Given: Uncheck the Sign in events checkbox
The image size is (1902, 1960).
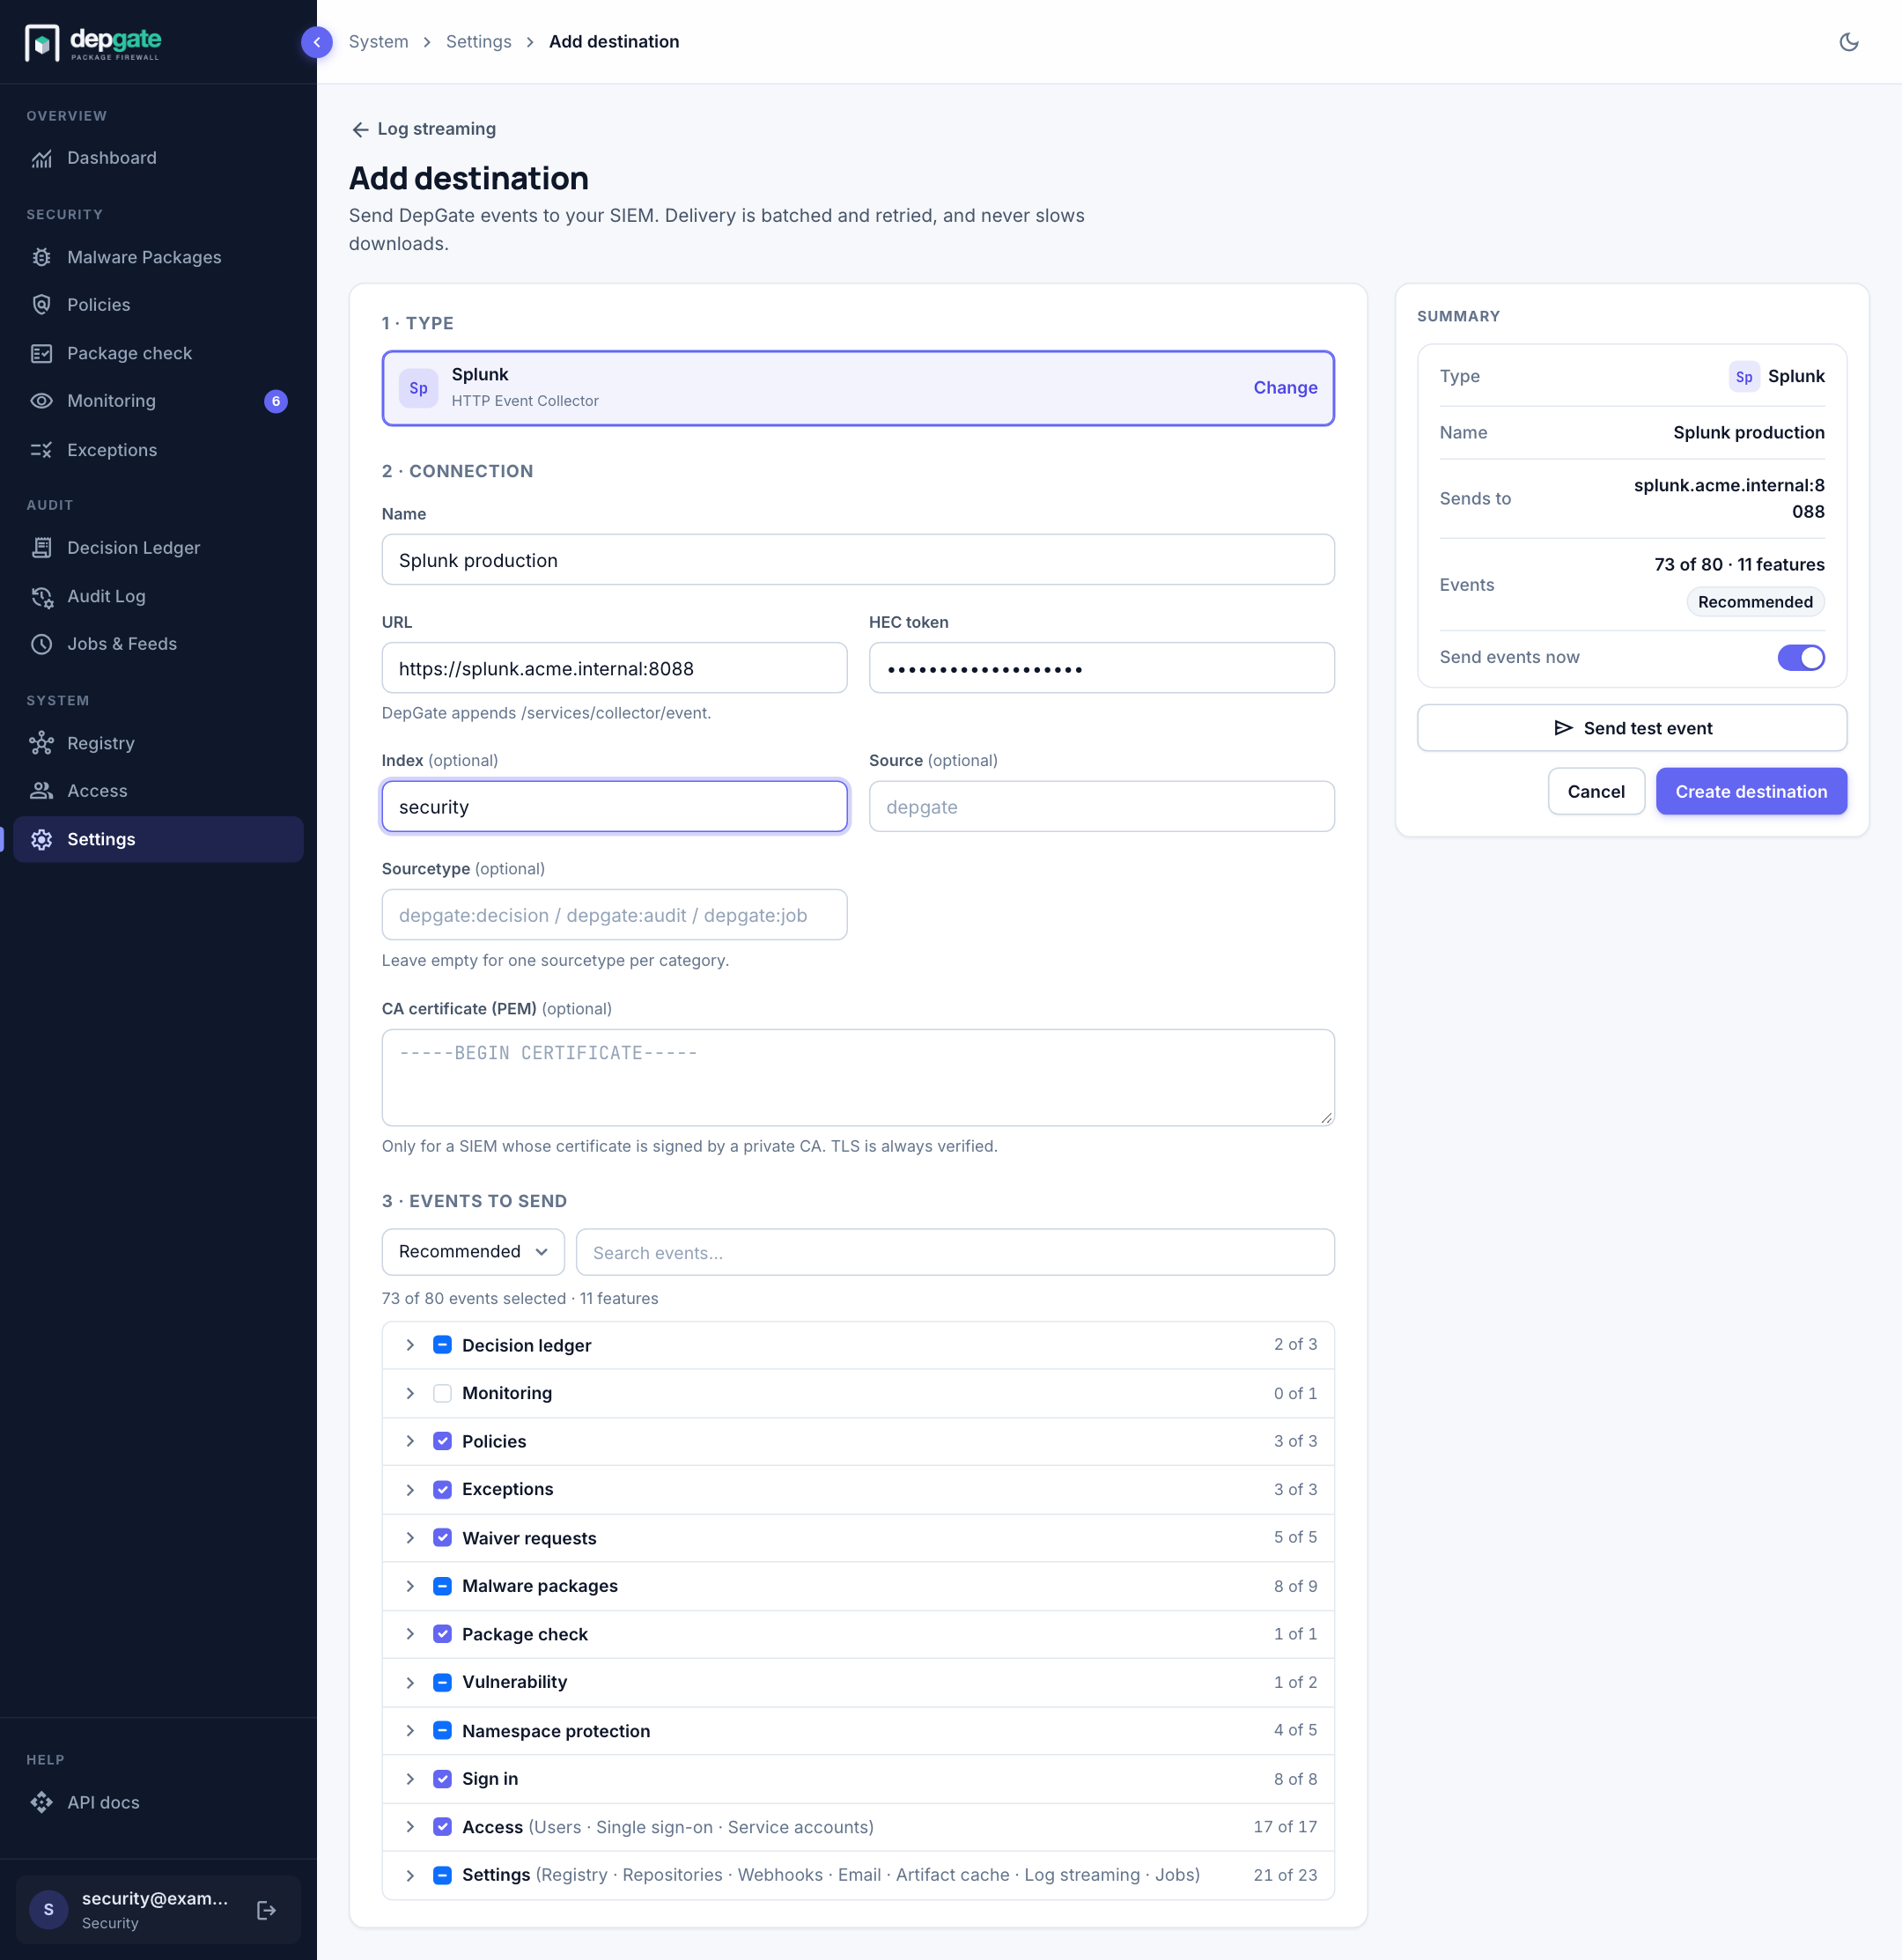Looking at the screenshot, I should [442, 1779].
